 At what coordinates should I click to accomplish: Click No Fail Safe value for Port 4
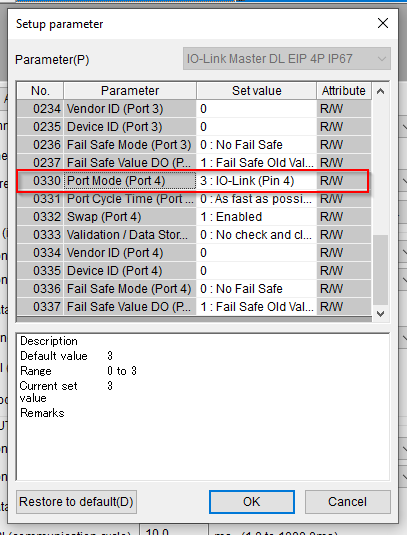point(257,289)
